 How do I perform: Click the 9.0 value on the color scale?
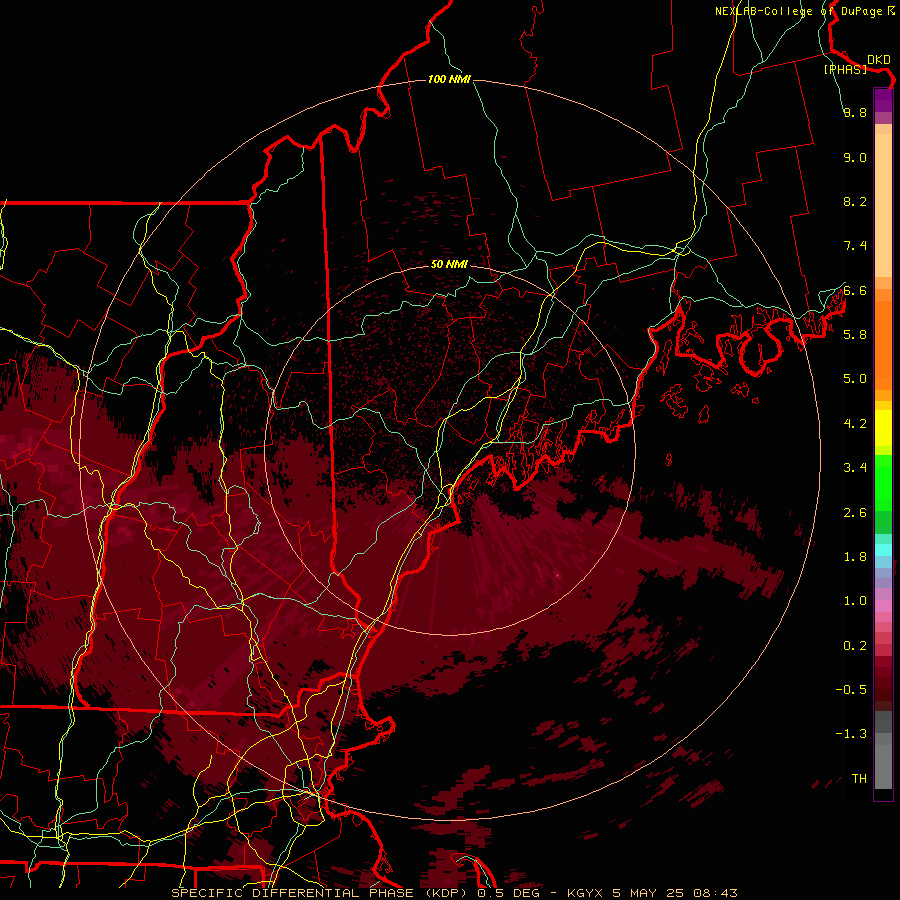[x=855, y=157]
